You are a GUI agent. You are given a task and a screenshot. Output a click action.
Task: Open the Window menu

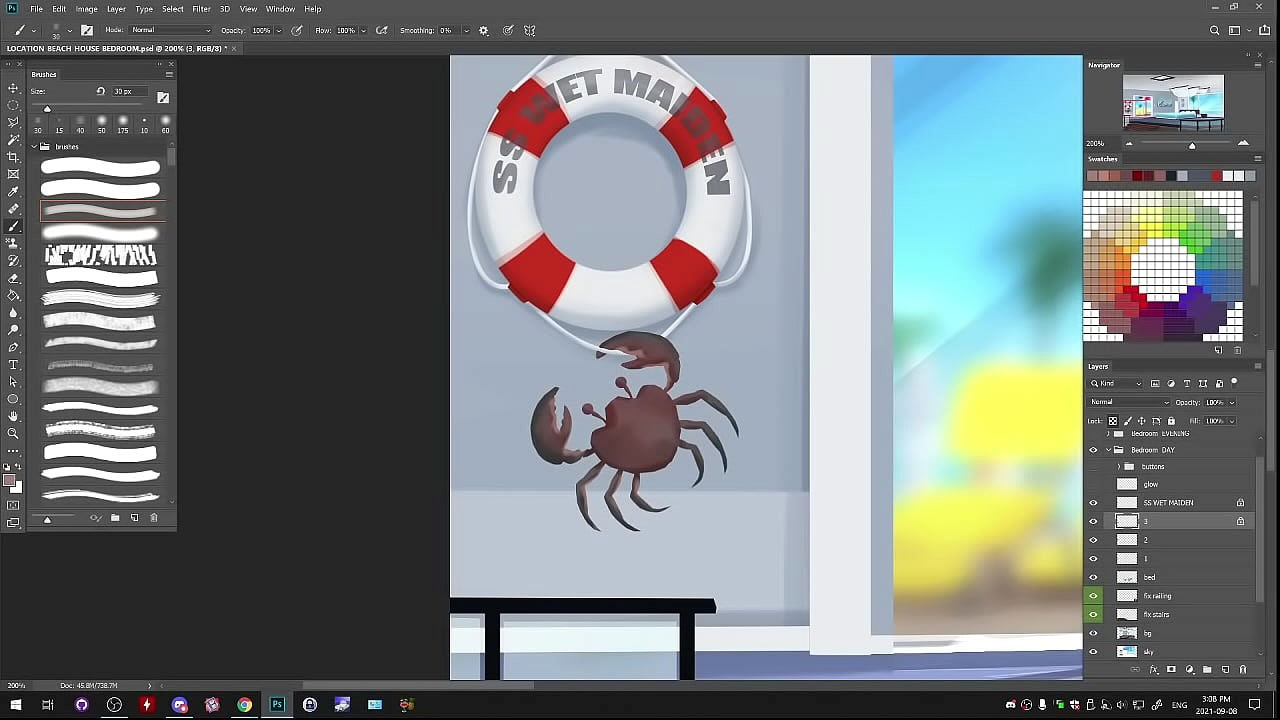[x=280, y=9]
